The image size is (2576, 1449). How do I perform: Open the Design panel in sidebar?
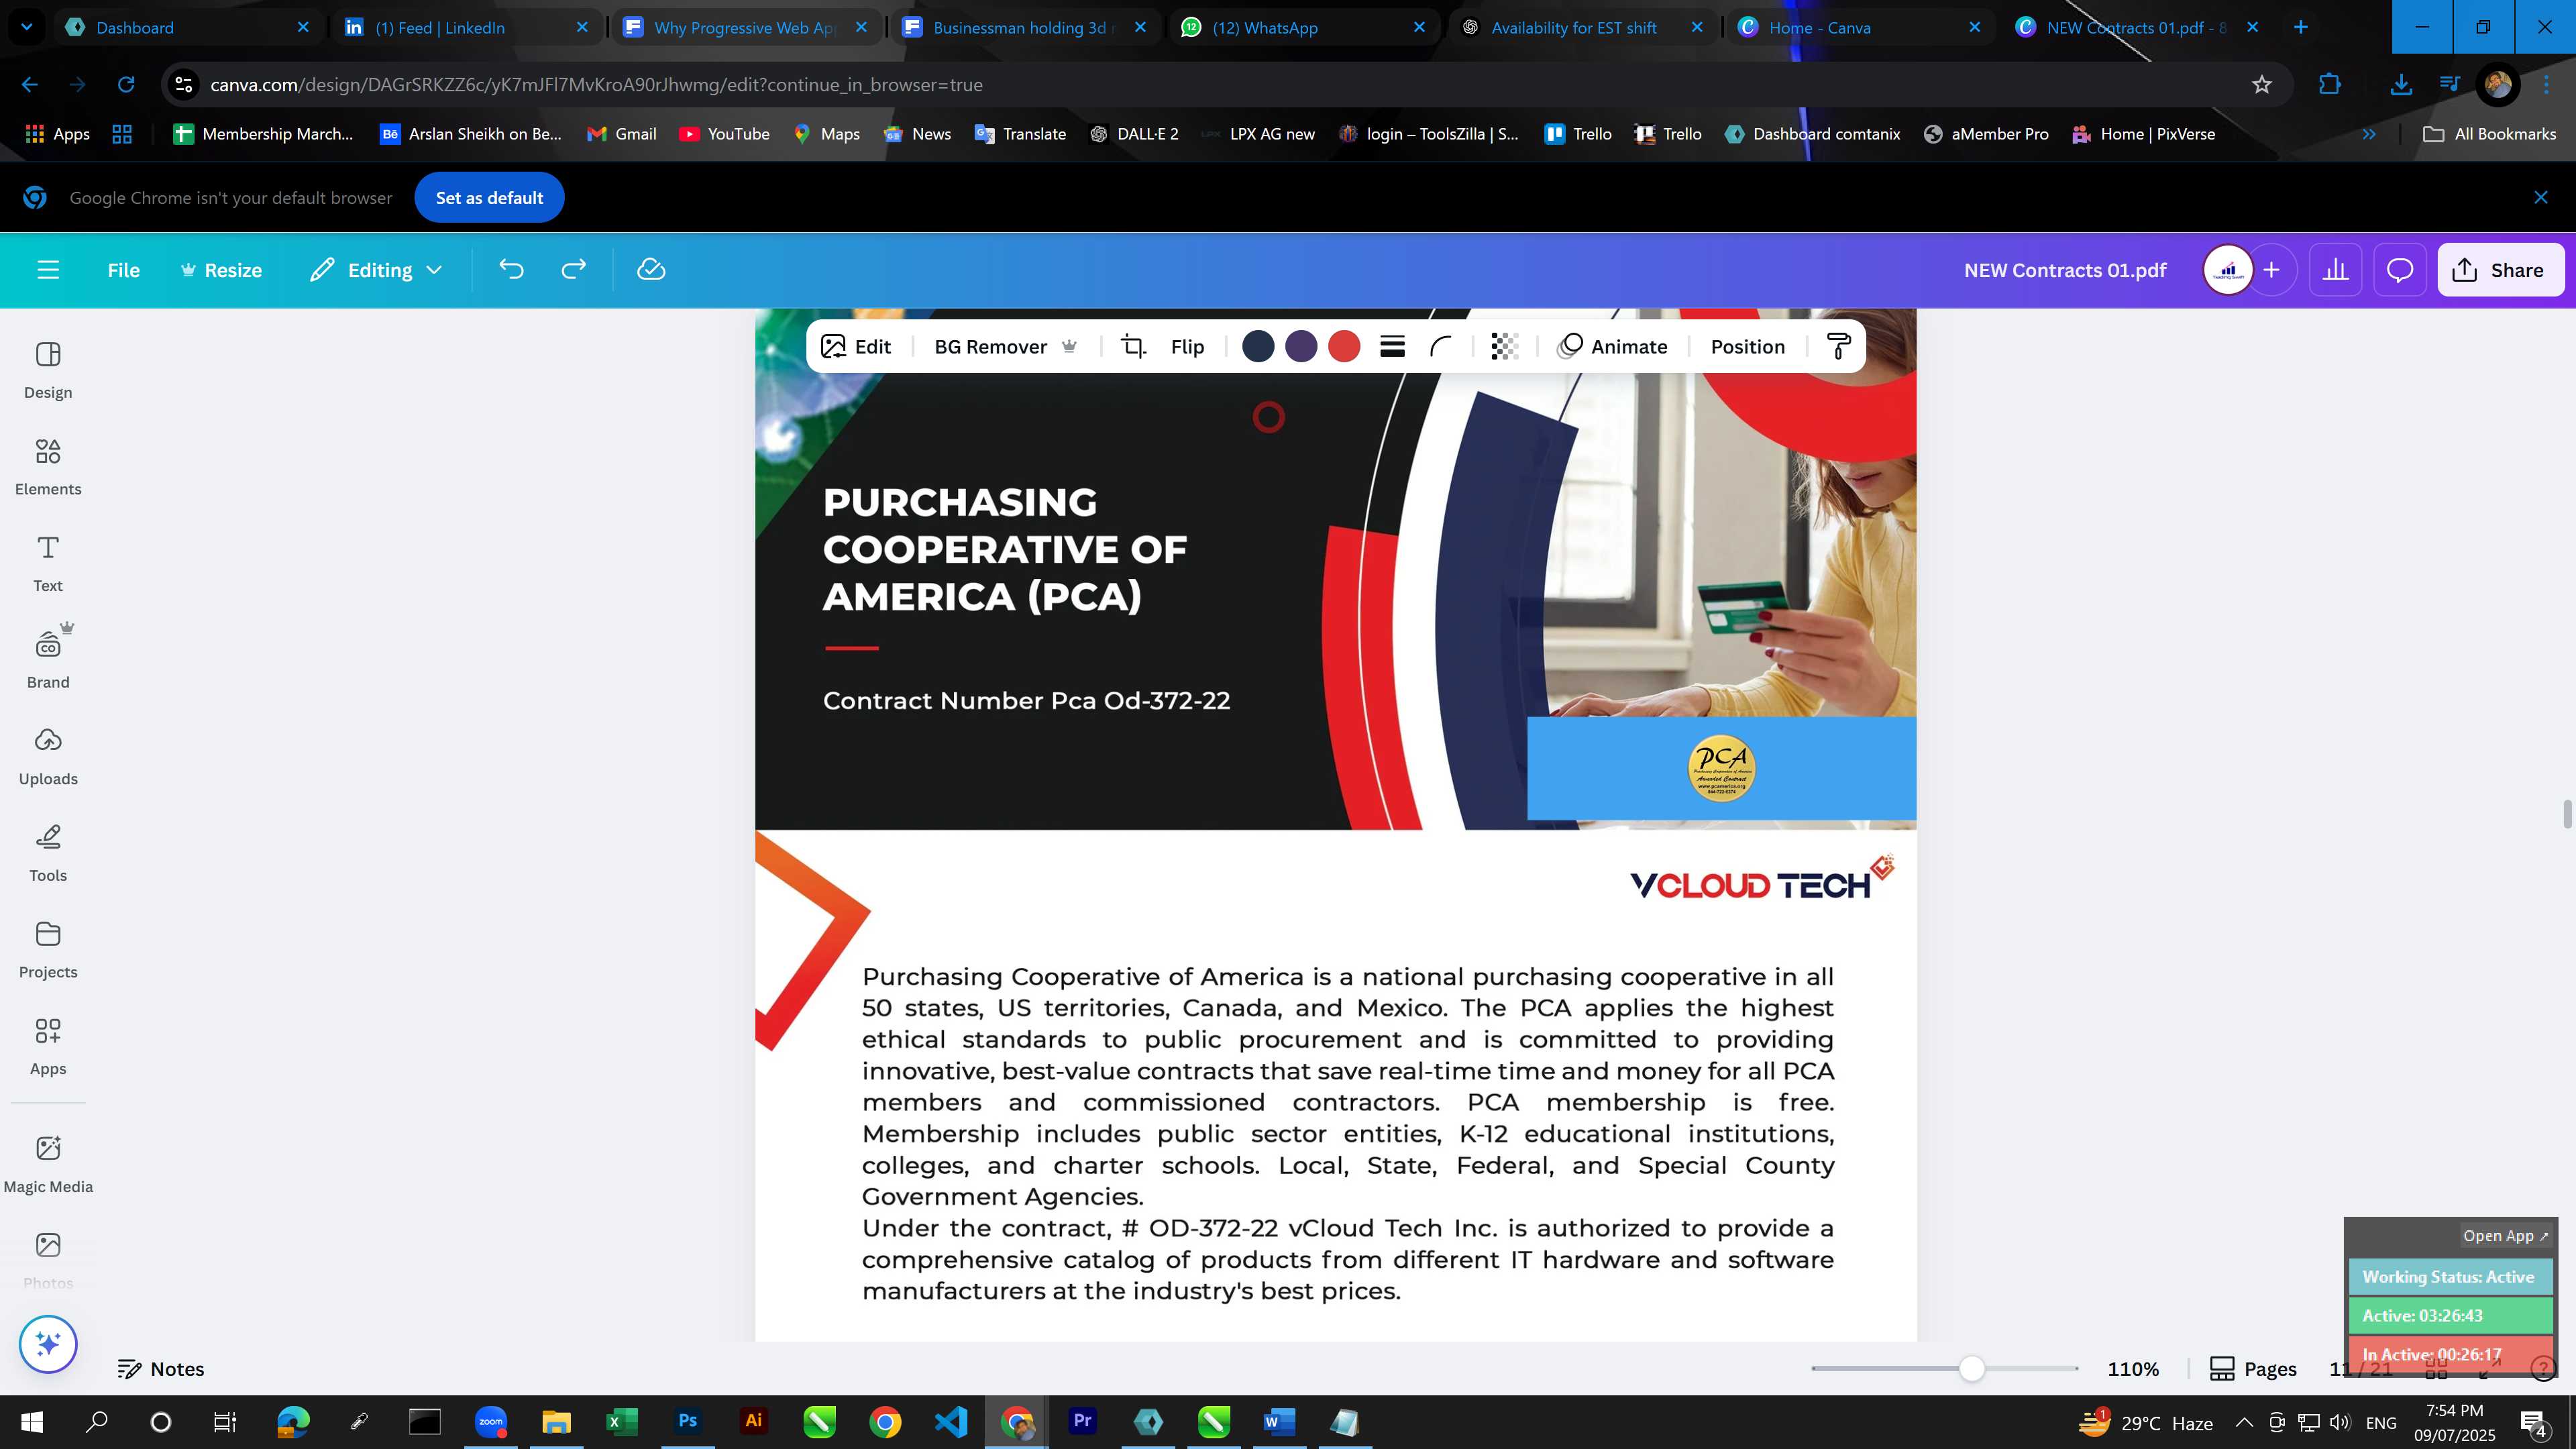(x=48, y=370)
